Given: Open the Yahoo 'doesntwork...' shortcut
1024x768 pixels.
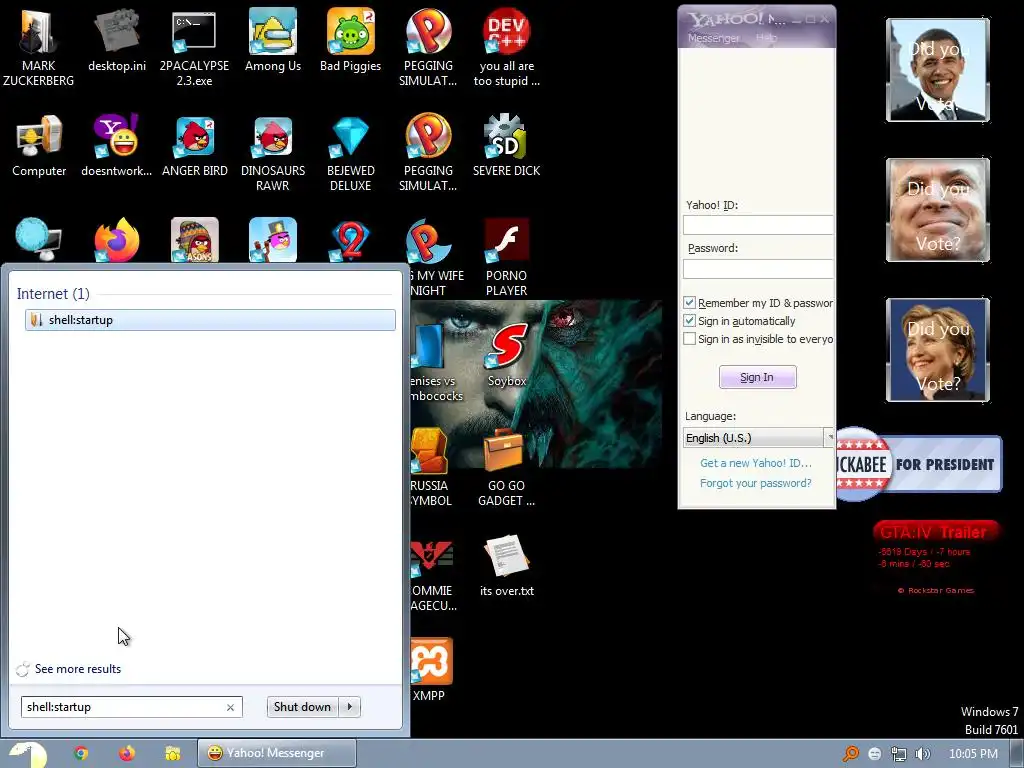Looking at the screenshot, I should [117, 145].
